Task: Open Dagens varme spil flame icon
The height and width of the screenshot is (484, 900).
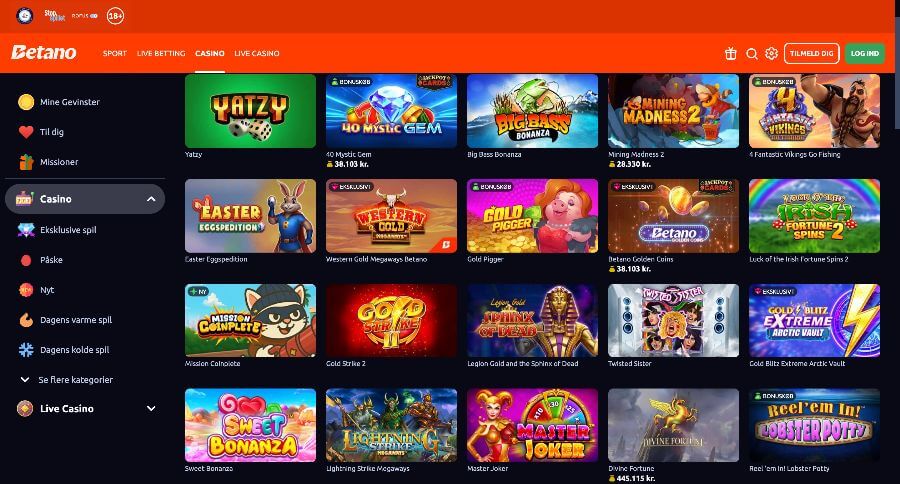Action: pyautogui.click(x=26, y=320)
